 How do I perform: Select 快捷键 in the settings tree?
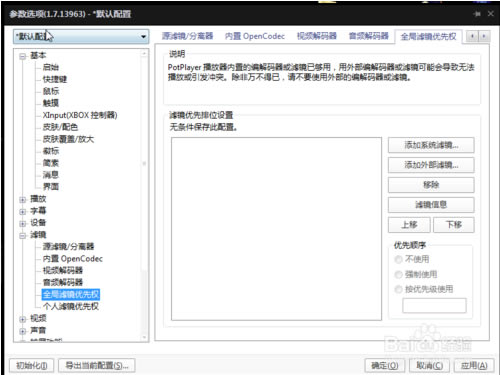[x=55, y=79]
